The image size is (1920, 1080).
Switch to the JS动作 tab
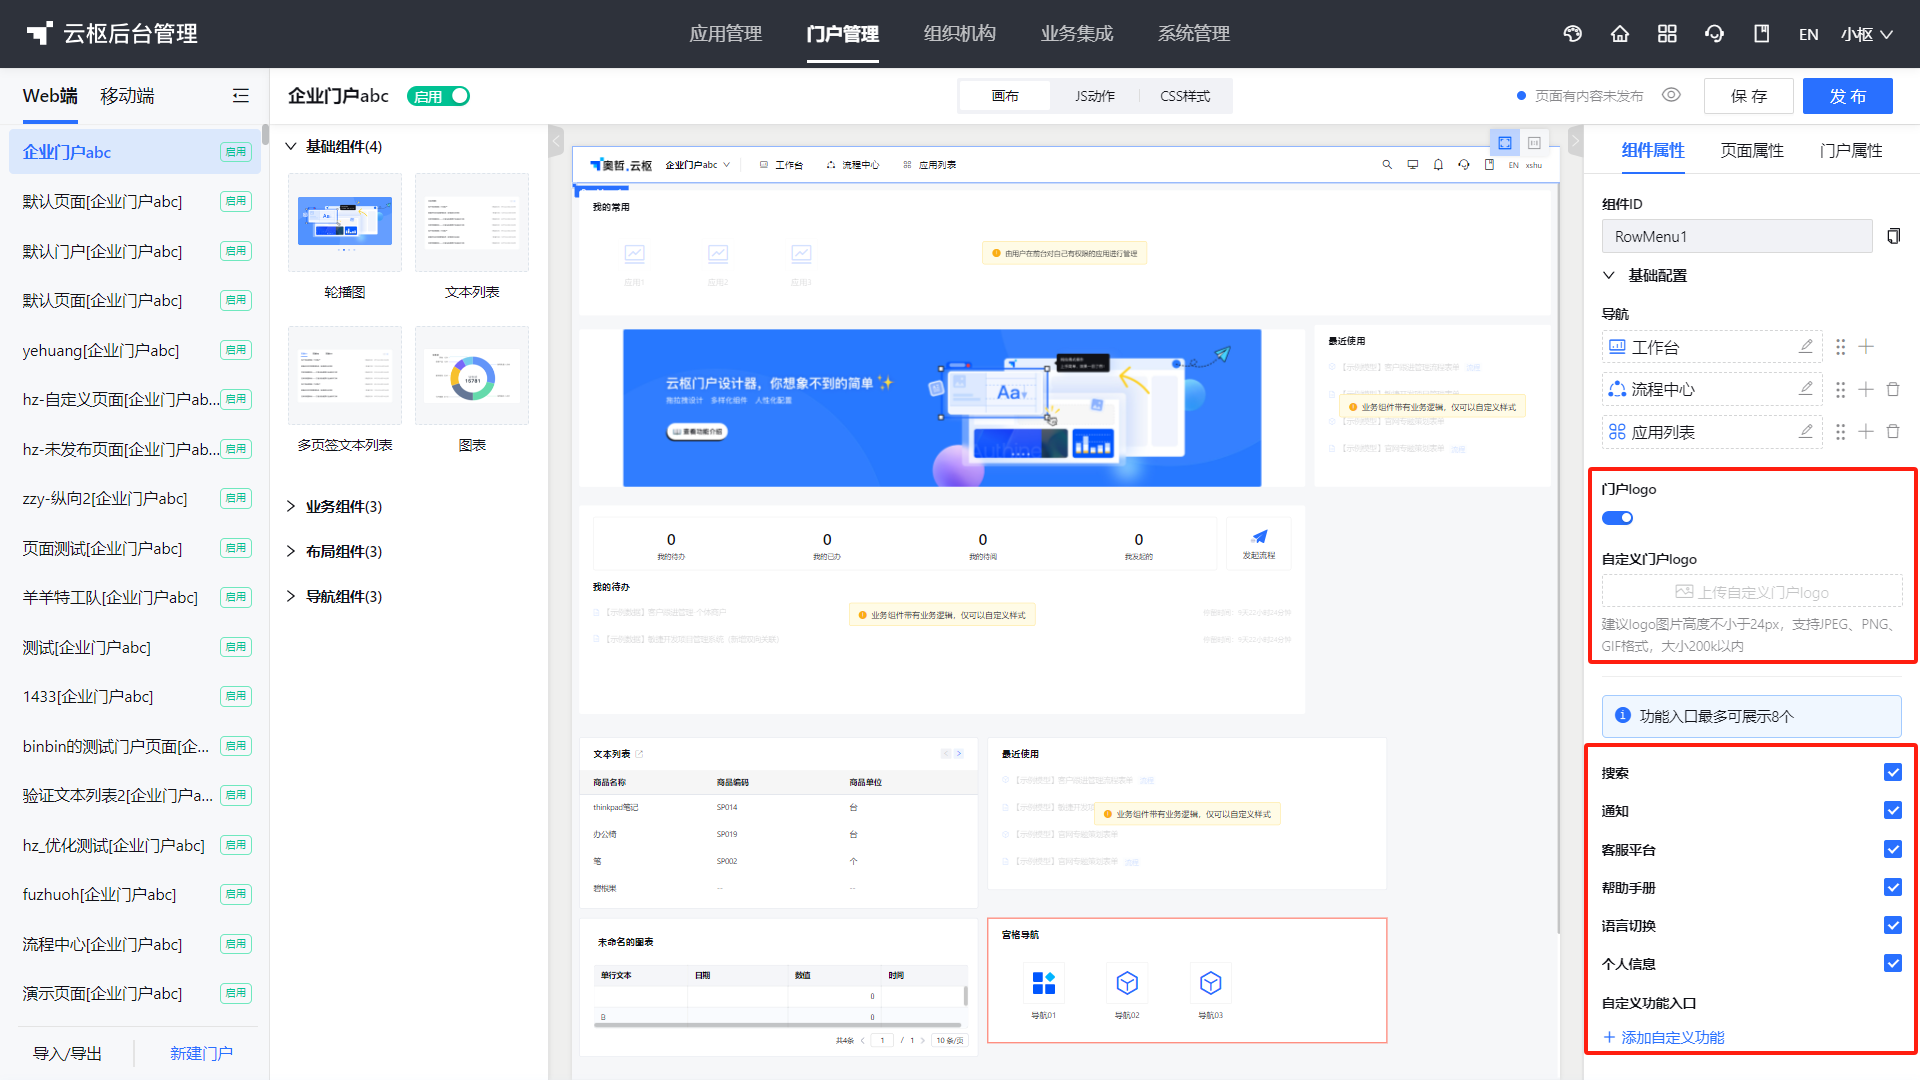coord(1095,96)
